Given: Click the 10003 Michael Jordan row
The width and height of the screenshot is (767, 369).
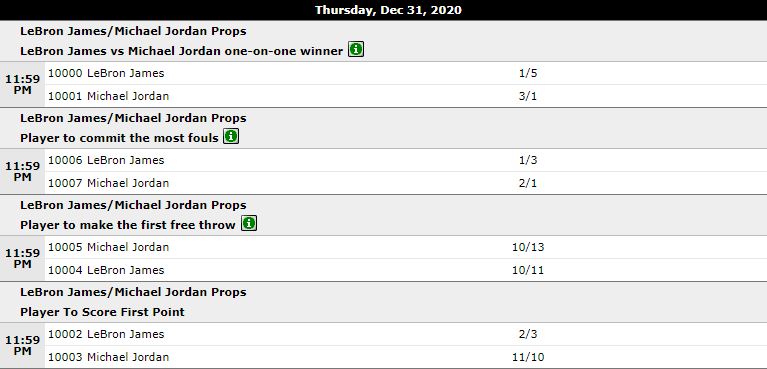Looking at the screenshot, I should [x=406, y=357].
